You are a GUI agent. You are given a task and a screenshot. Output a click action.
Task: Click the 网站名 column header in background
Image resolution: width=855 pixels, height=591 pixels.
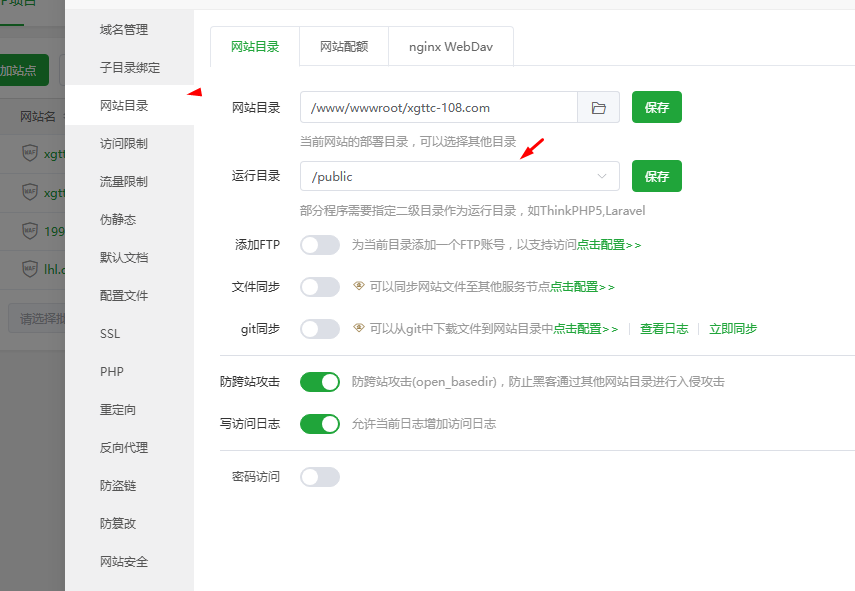pyautogui.click(x=37, y=116)
